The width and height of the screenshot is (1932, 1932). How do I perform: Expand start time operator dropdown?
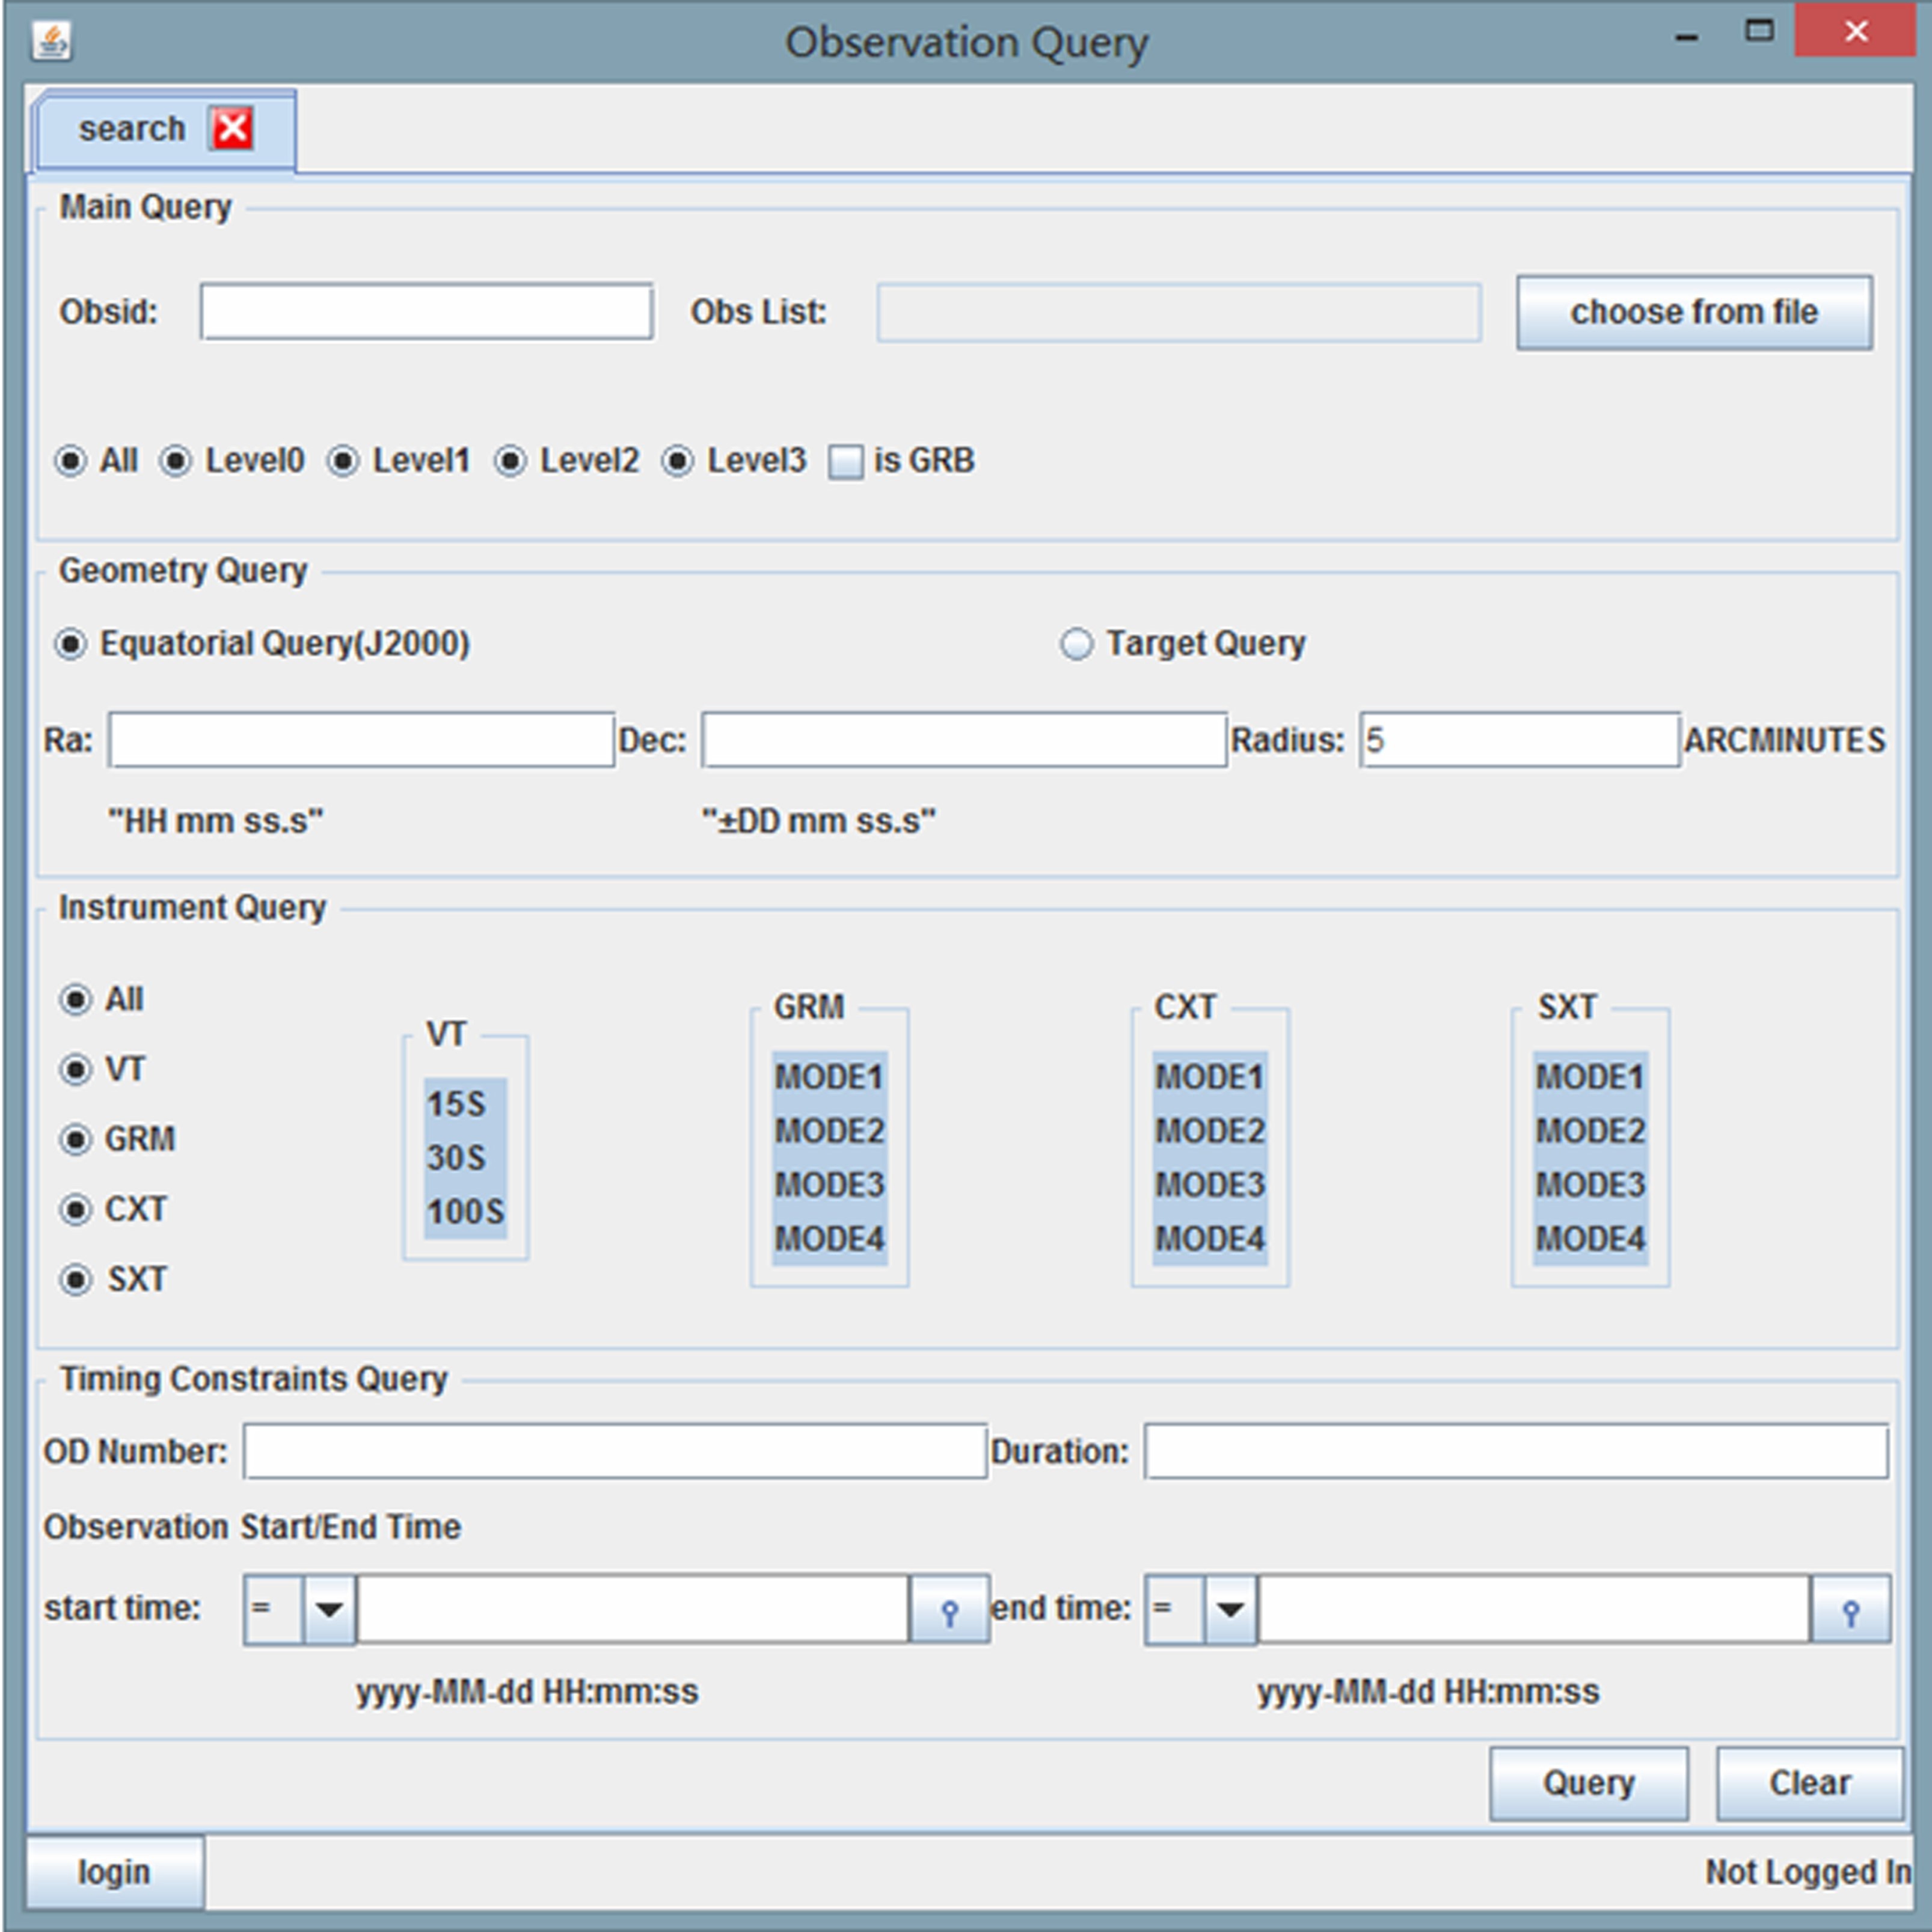(329, 1609)
